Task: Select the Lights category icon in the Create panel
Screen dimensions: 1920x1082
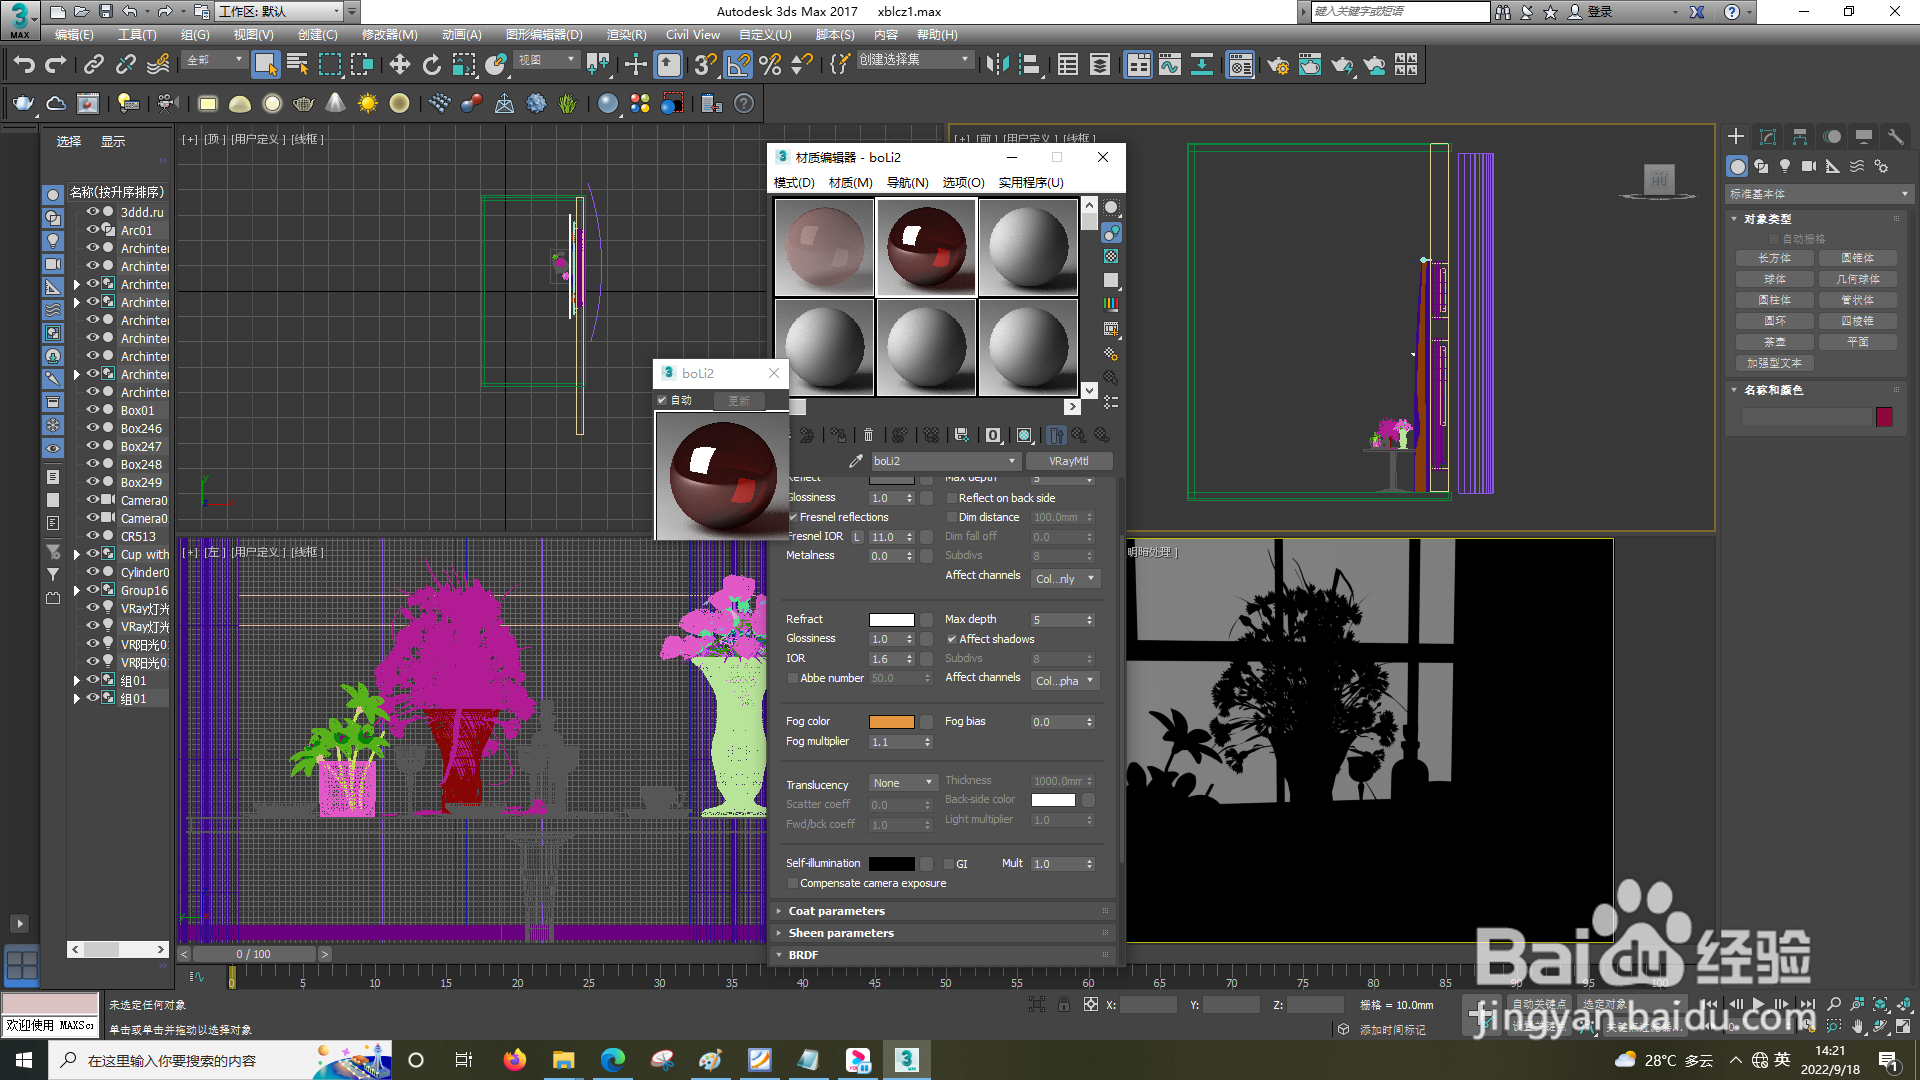Action: 1785,167
